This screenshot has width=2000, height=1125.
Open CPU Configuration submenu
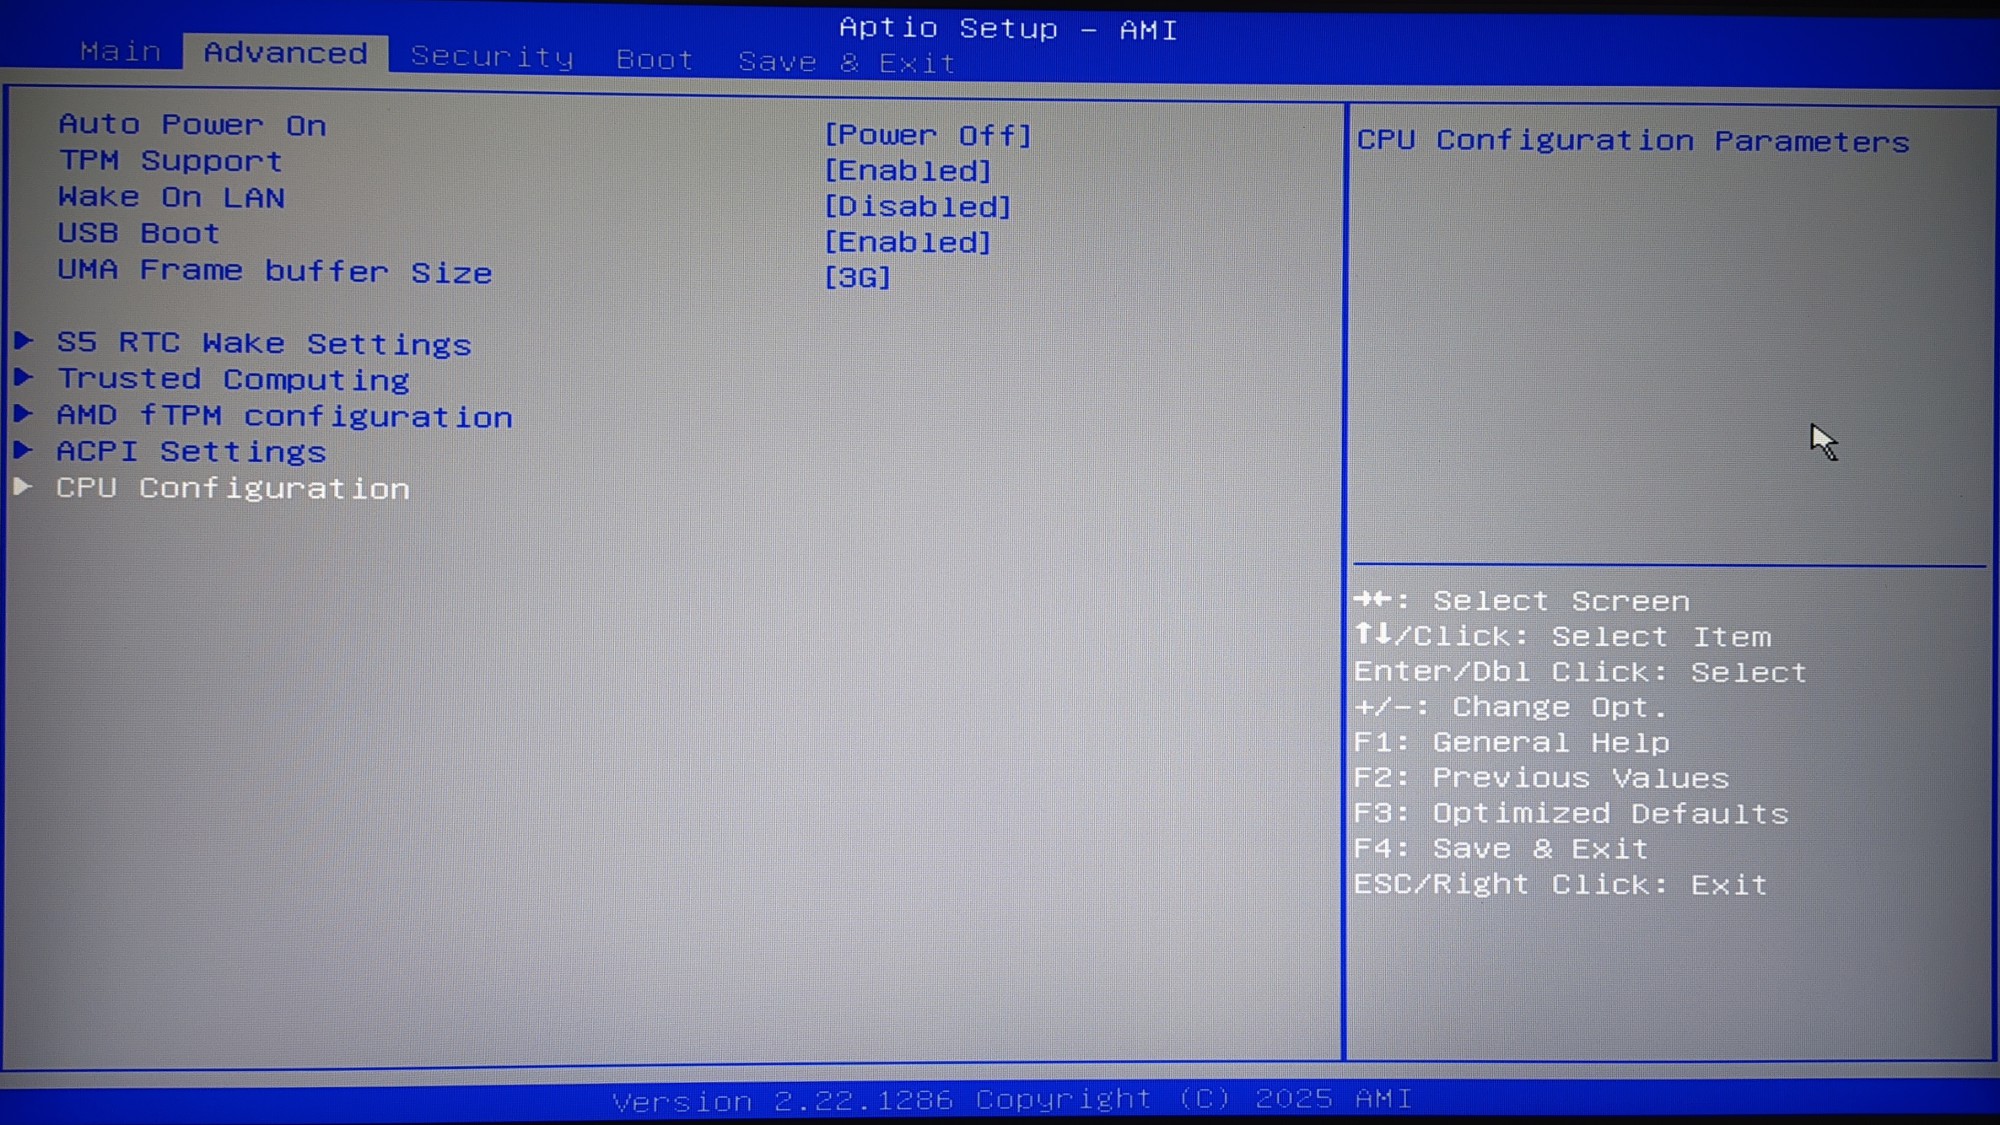click(x=233, y=488)
